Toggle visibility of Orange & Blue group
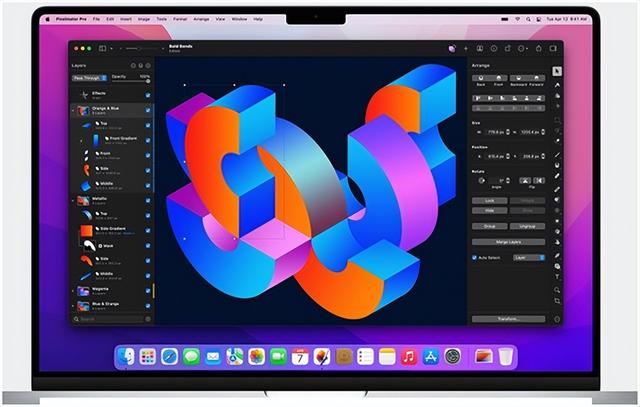The height and width of the screenshot is (407, 640). tap(148, 110)
